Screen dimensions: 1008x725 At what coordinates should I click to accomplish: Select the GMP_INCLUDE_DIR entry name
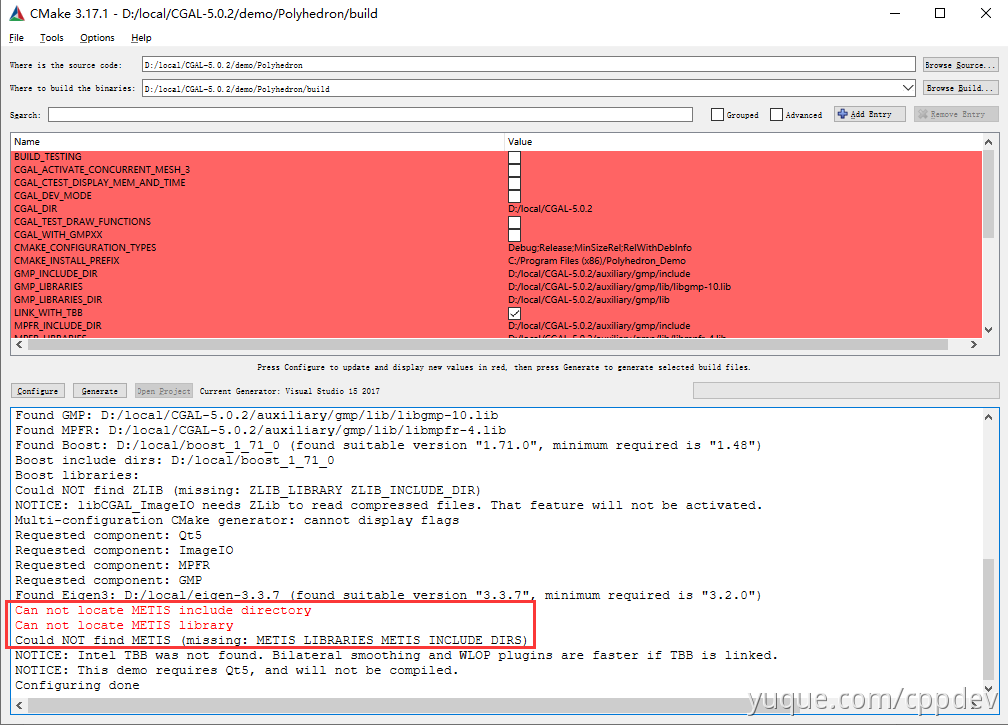click(x=56, y=274)
